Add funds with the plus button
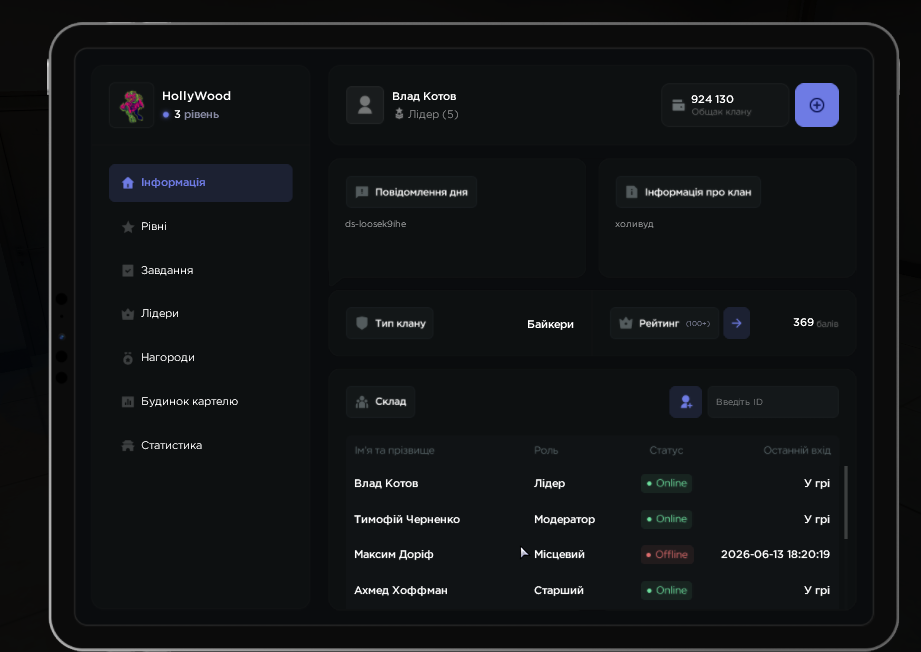This screenshot has width=921, height=652. coord(816,105)
